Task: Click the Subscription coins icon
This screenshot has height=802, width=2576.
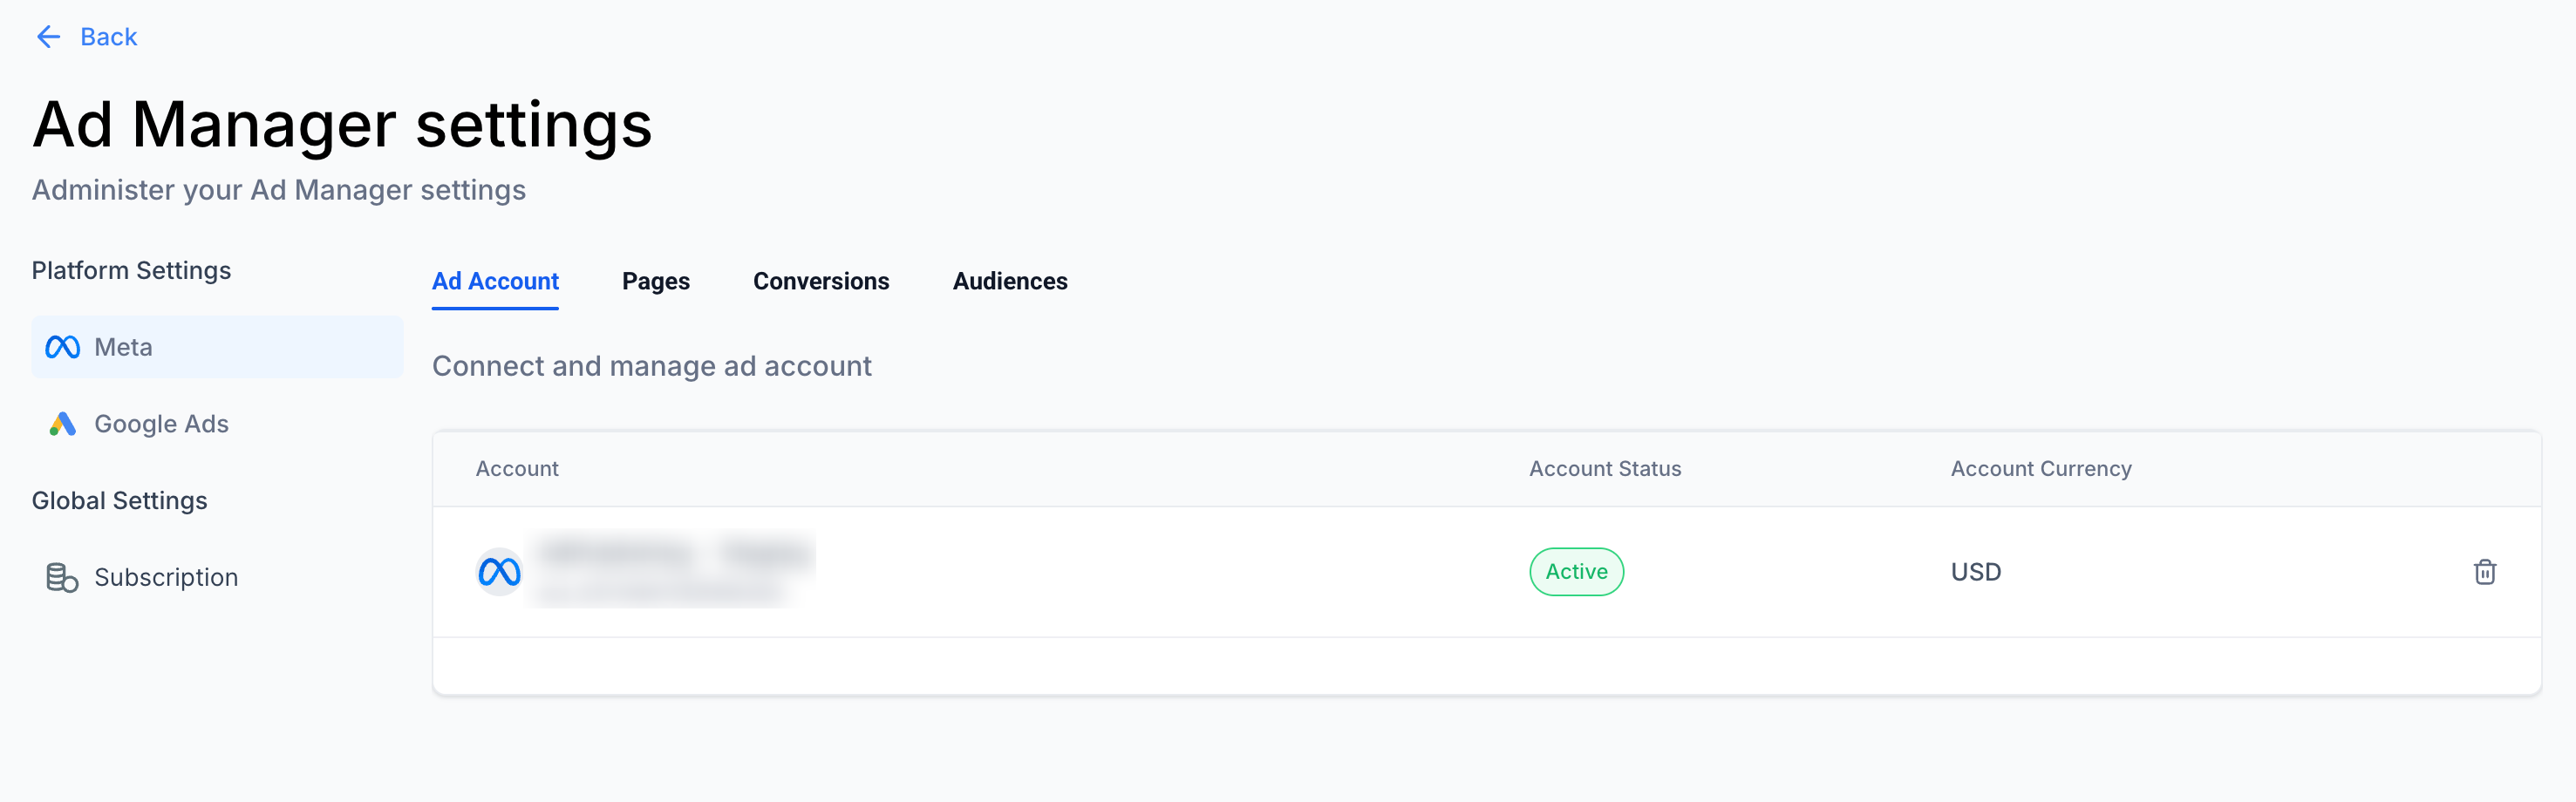Action: coord(62,577)
